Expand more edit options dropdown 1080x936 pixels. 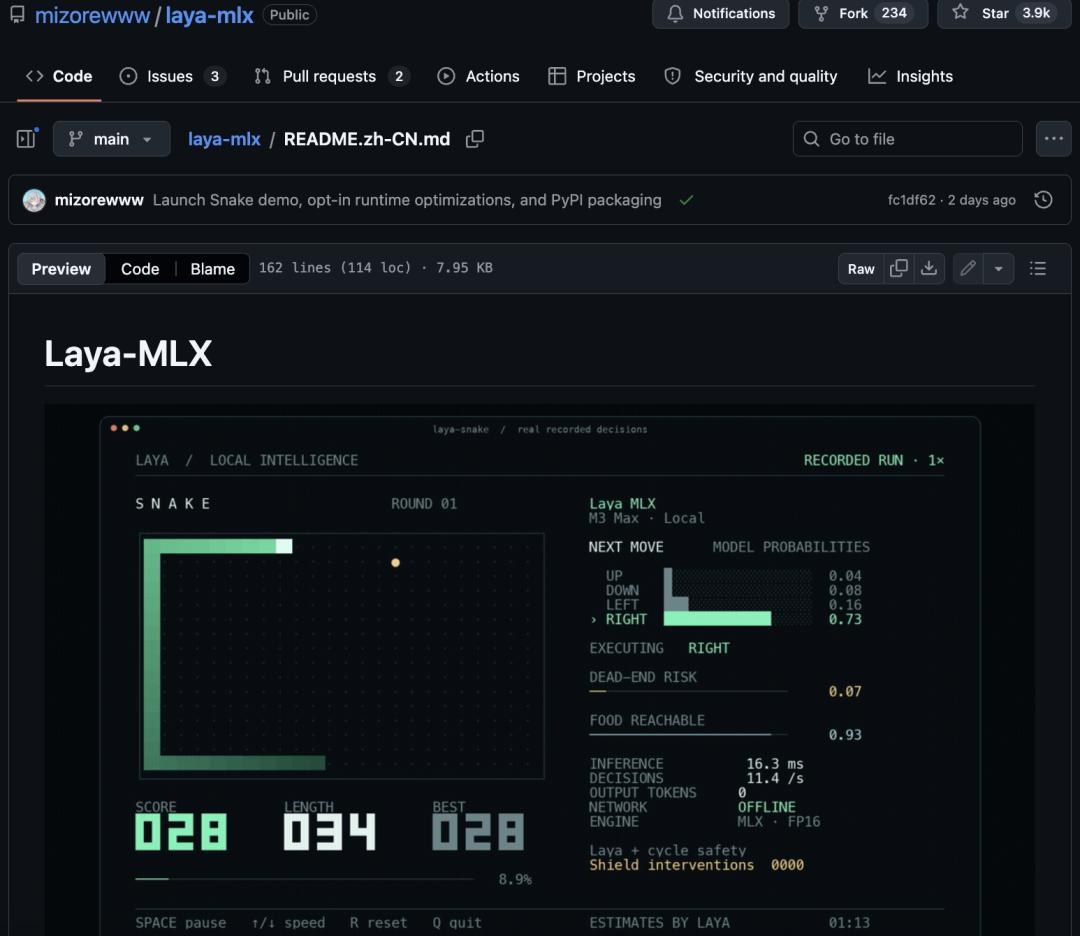999,269
